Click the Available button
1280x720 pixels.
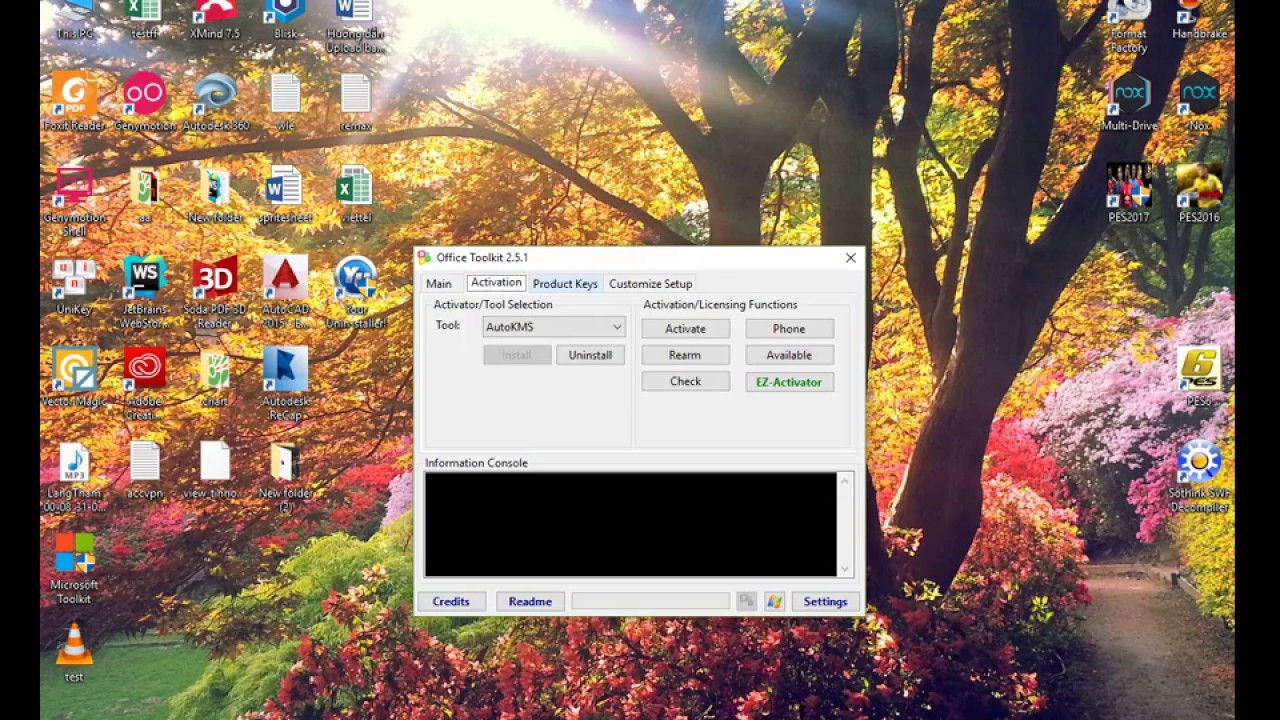coord(789,355)
